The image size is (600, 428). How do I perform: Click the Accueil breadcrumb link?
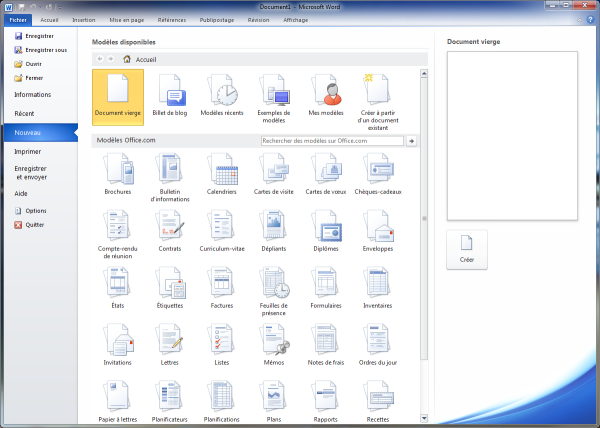[146, 59]
